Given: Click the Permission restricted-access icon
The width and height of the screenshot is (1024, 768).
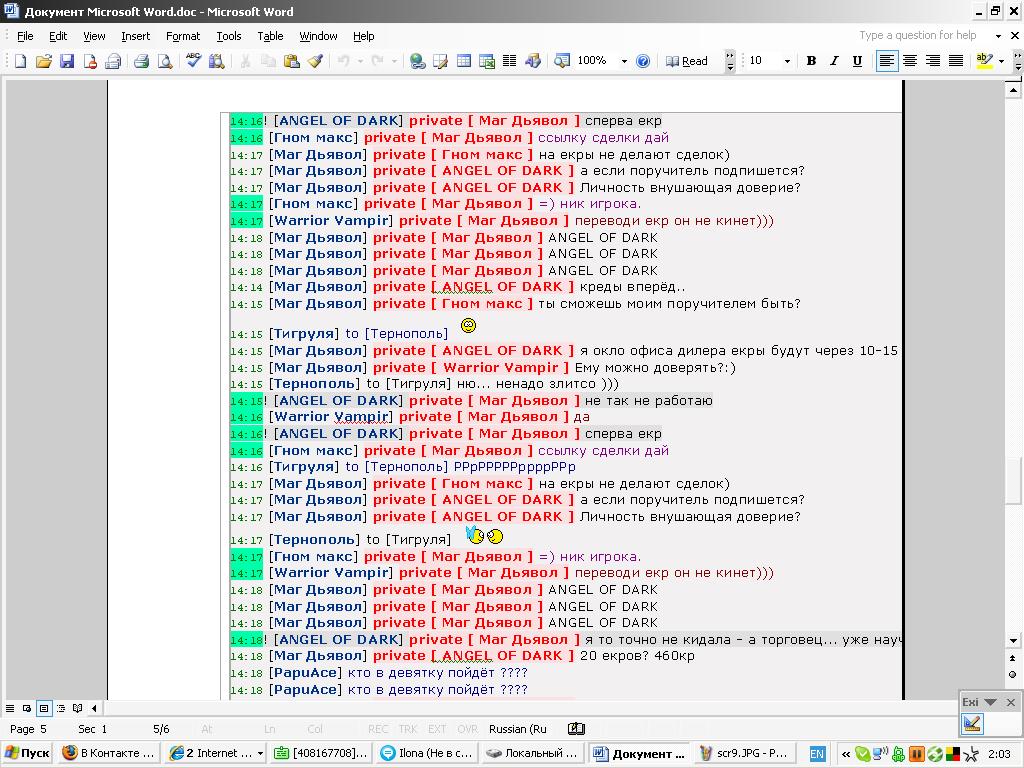Looking at the screenshot, I should point(90,61).
